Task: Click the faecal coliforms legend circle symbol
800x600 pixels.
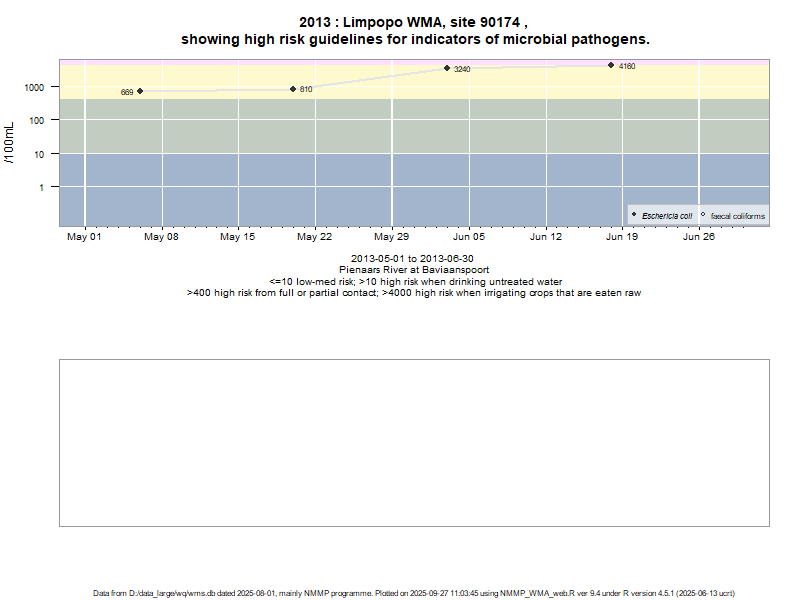Action: point(703,215)
